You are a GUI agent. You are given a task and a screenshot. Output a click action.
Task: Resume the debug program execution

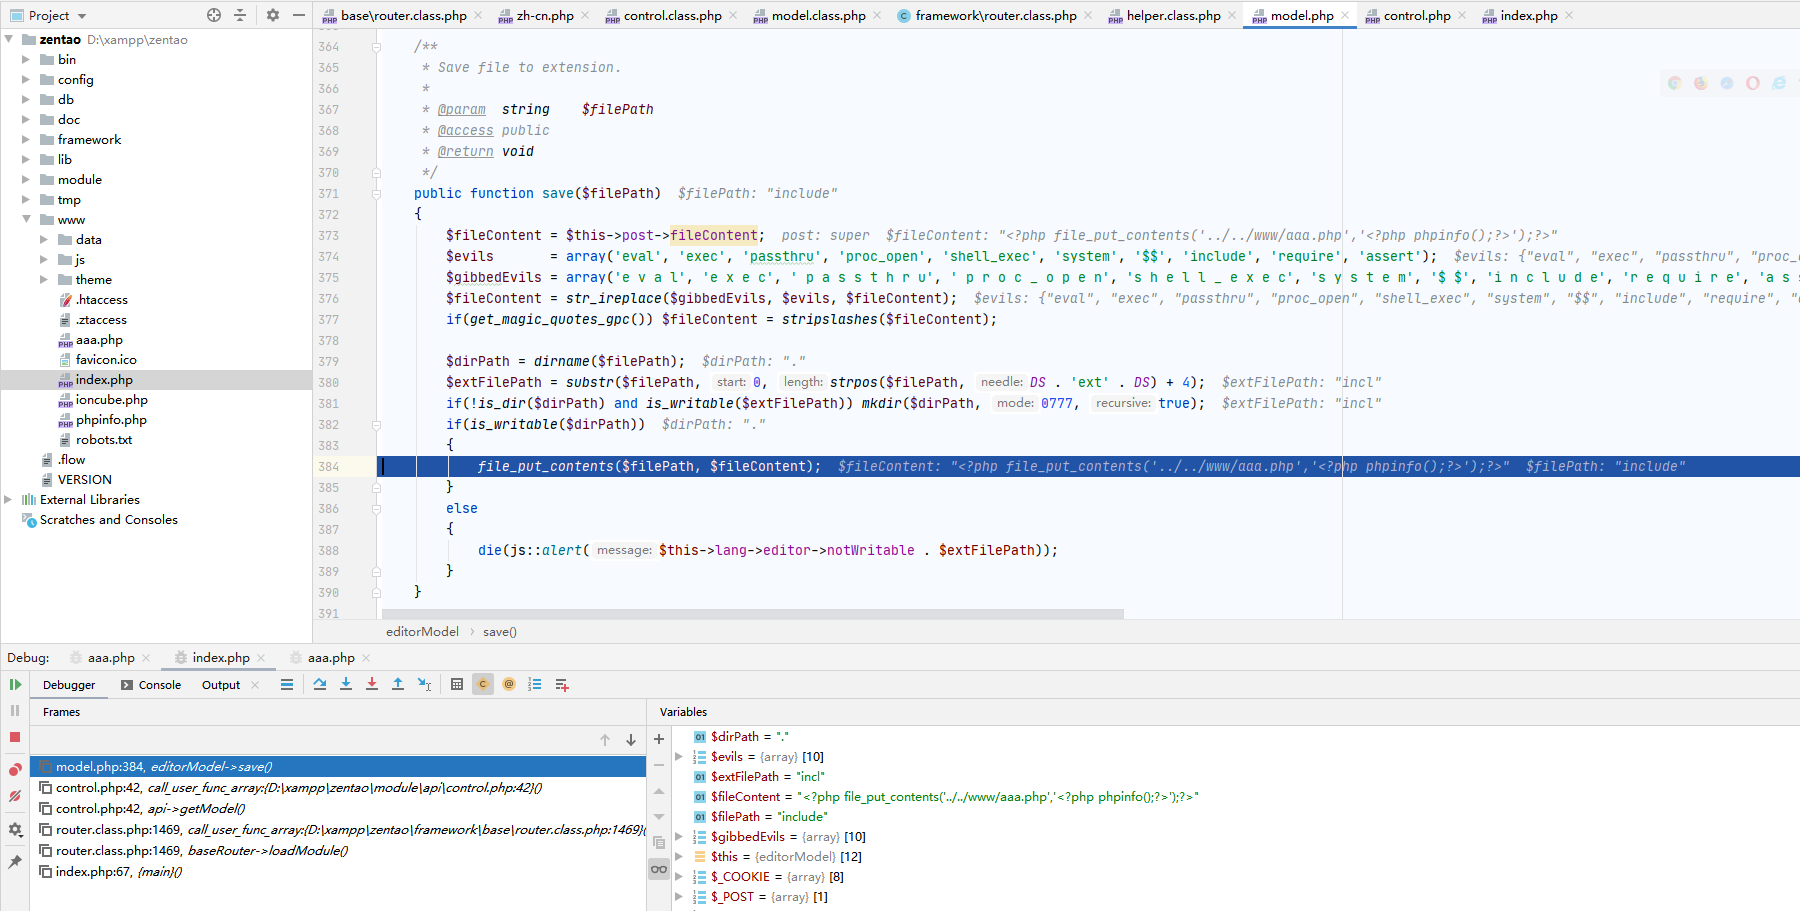pyautogui.click(x=15, y=685)
